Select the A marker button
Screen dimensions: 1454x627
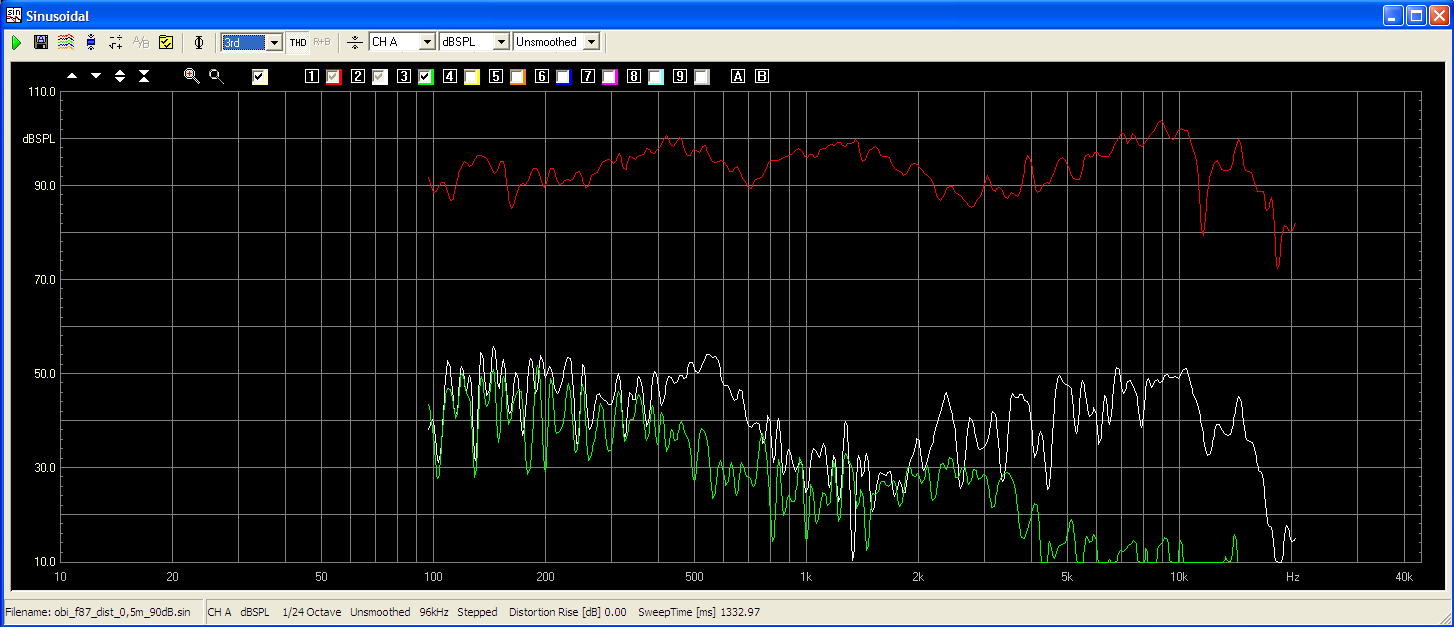739,77
